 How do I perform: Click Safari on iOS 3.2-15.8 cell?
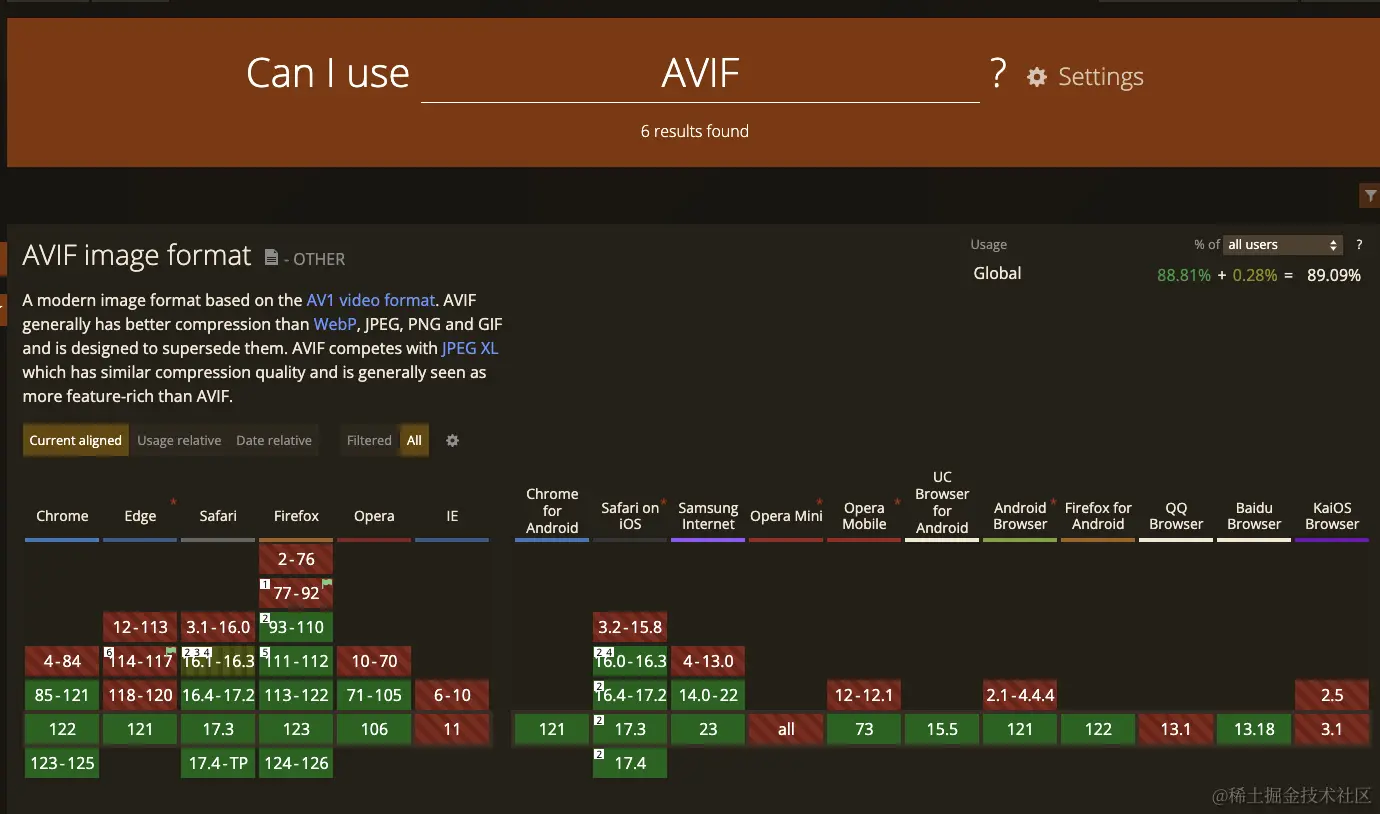(x=630, y=627)
